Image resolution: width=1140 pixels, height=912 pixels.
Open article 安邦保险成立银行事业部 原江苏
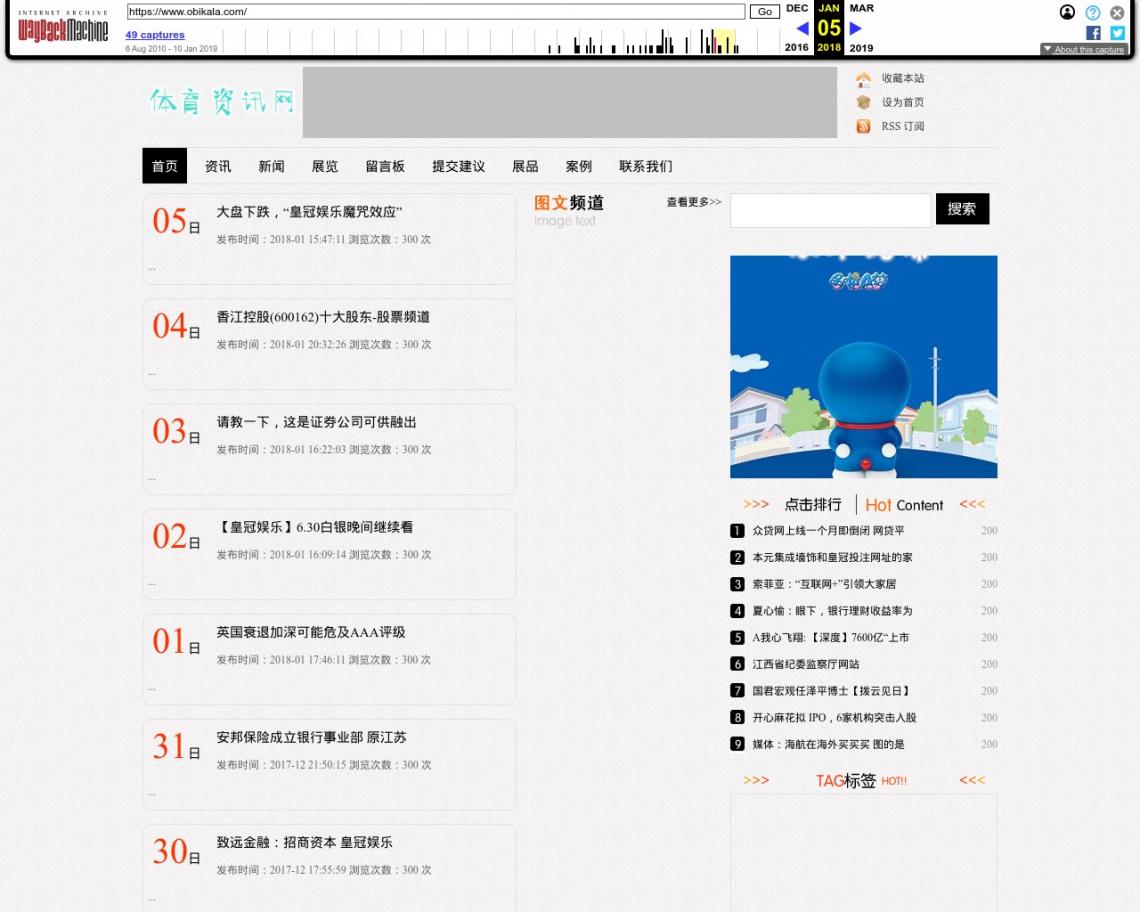311,737
